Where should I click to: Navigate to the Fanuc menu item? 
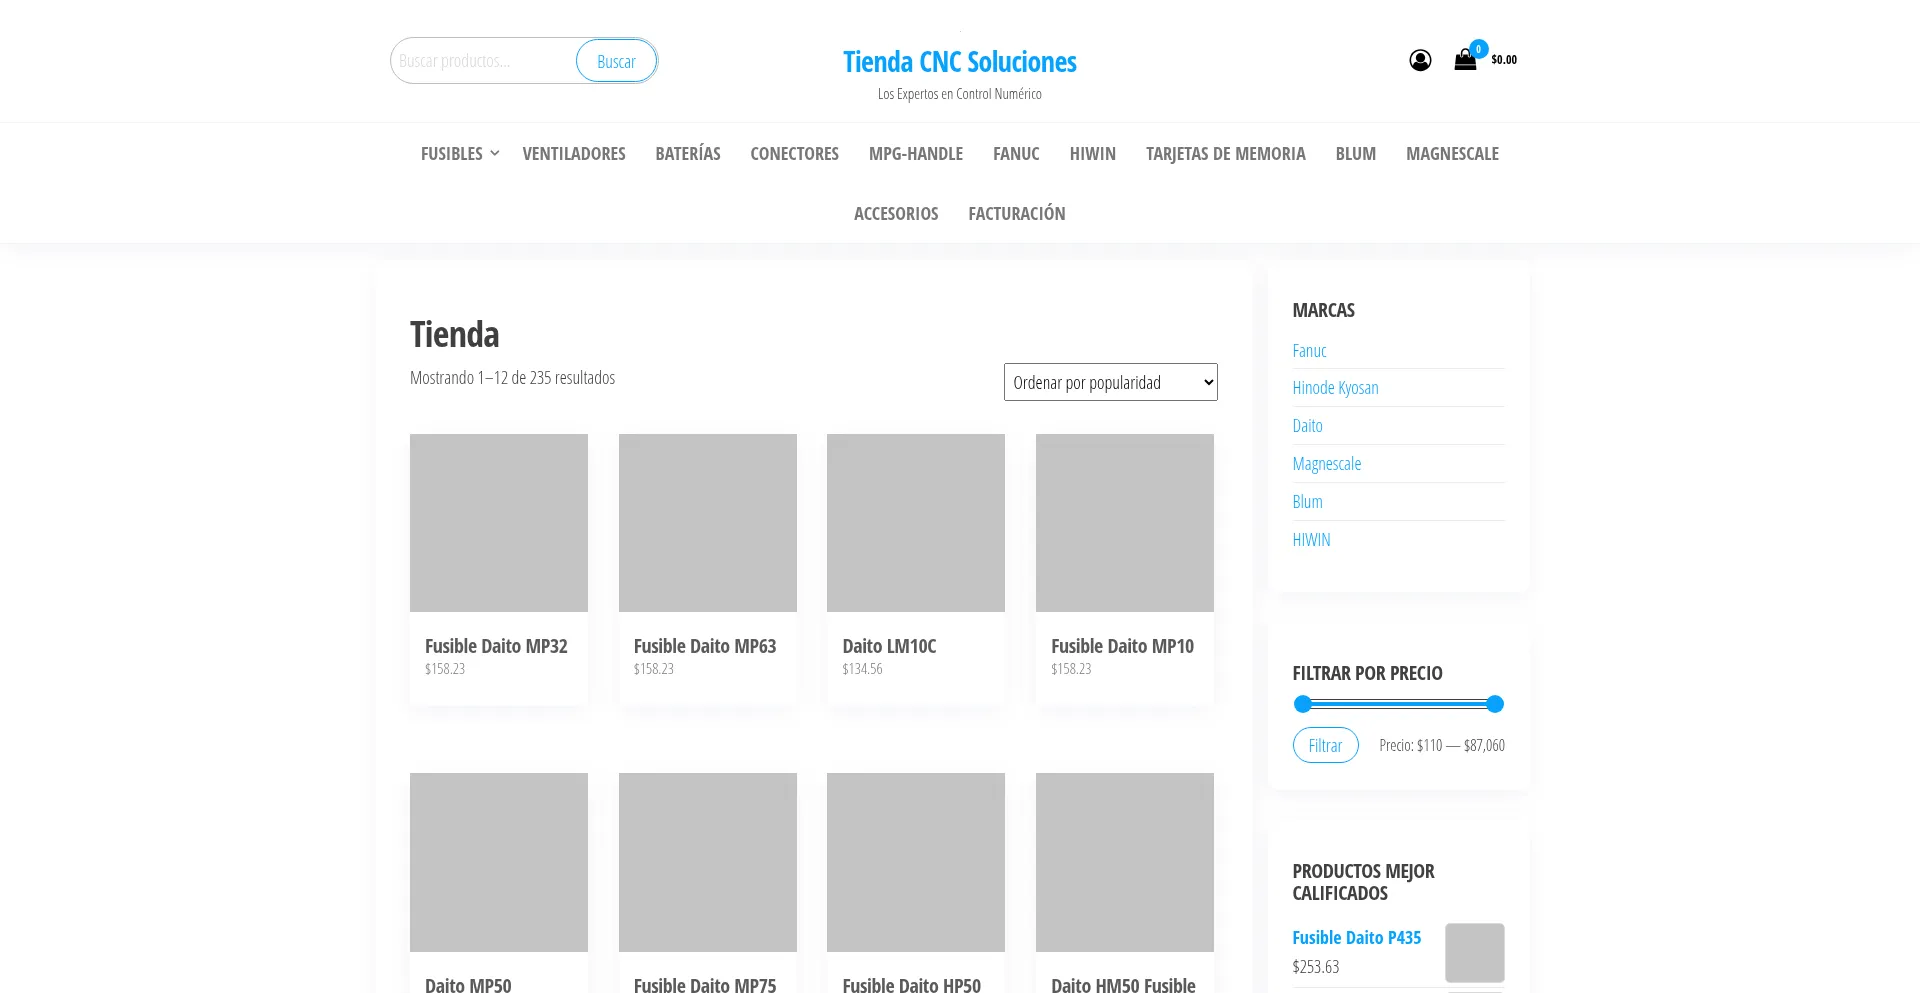pos(1016,153)
